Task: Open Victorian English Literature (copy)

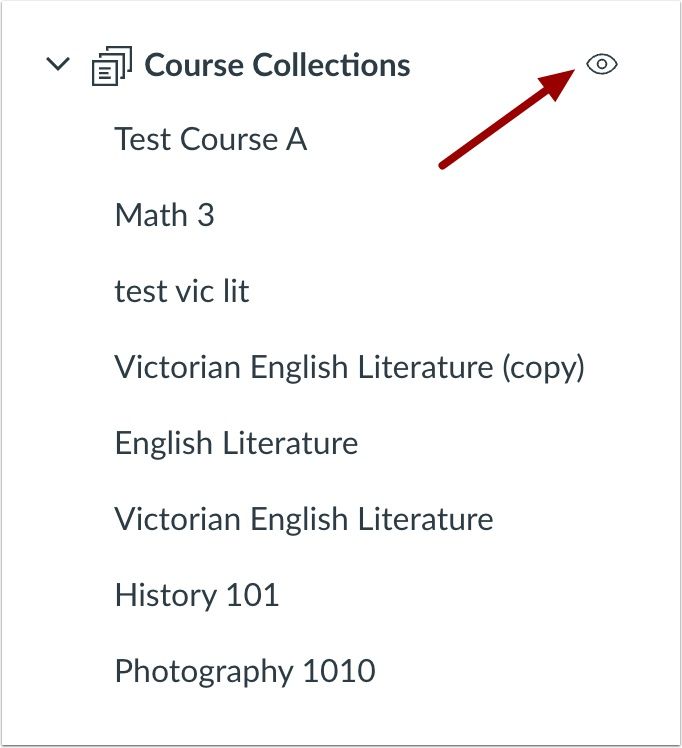Action: pos(349,367)
